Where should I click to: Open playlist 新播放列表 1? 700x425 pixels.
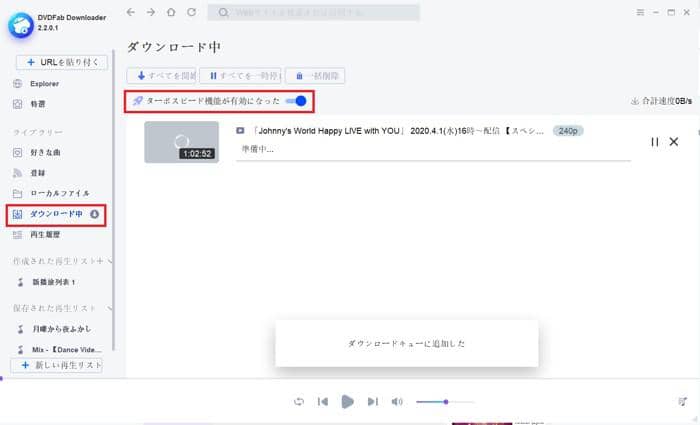coord(47,282)
